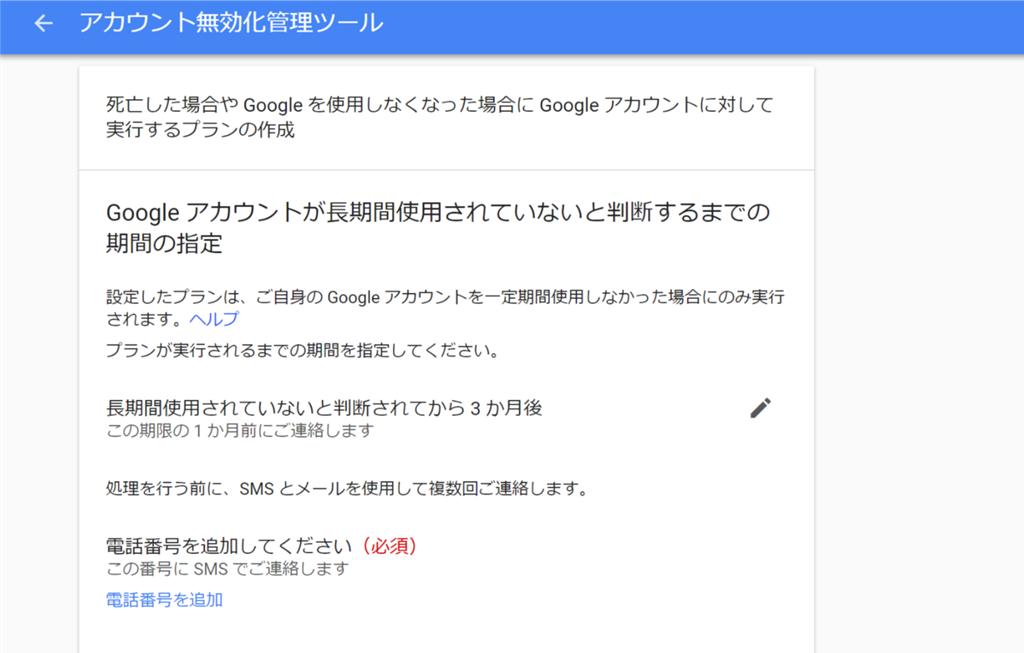1024x653 pixels.
Task: Click the 期間の指定 section heading
Action: coord(438,227)
